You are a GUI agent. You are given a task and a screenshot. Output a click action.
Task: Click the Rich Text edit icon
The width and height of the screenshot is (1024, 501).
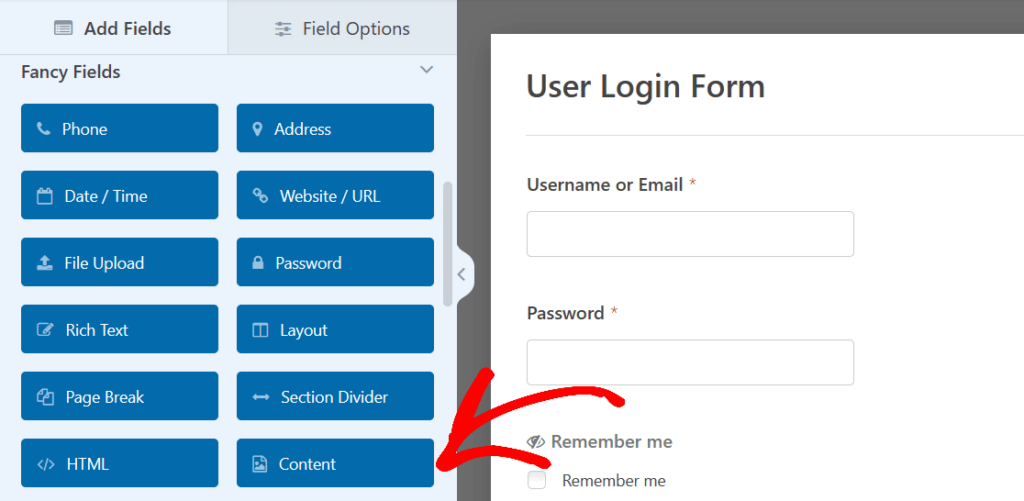pos(45,330)
